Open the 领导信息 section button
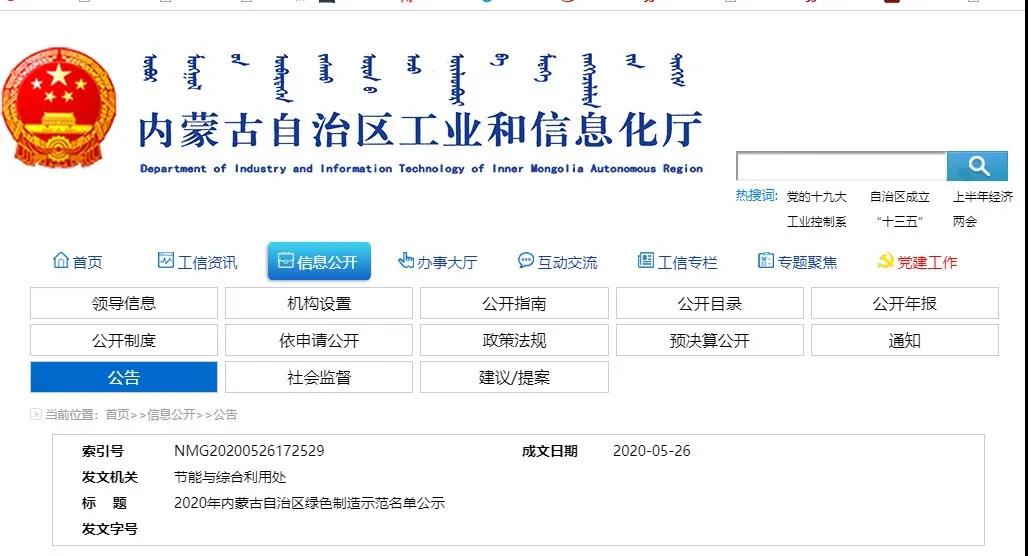Viewport: 1028px width, 556px height. [124, 304]
